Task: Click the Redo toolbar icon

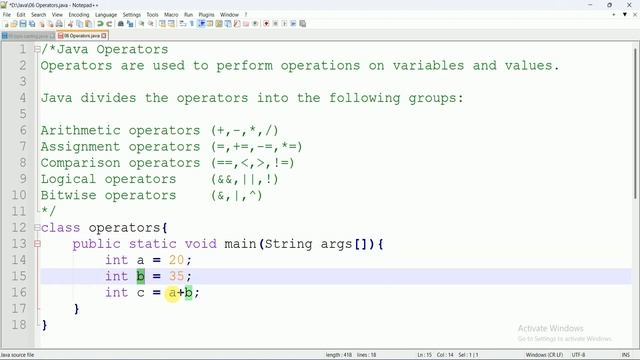Action: [x=109, y=24]
